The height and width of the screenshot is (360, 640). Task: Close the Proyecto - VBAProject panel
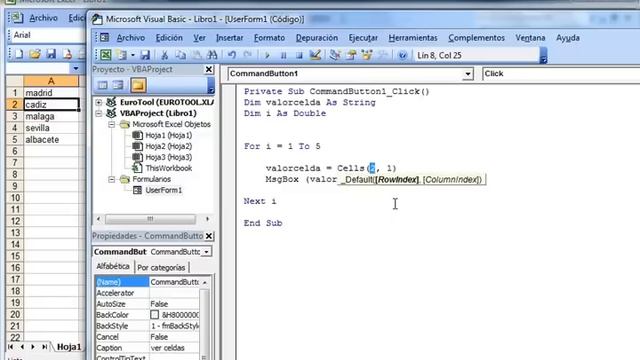pyautogui.click(x=209, y=69)
